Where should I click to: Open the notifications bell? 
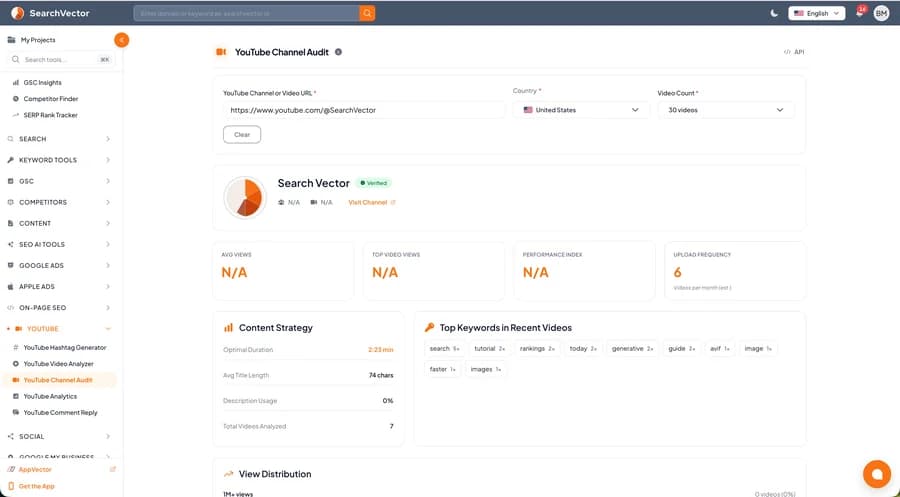click(860, 13)
